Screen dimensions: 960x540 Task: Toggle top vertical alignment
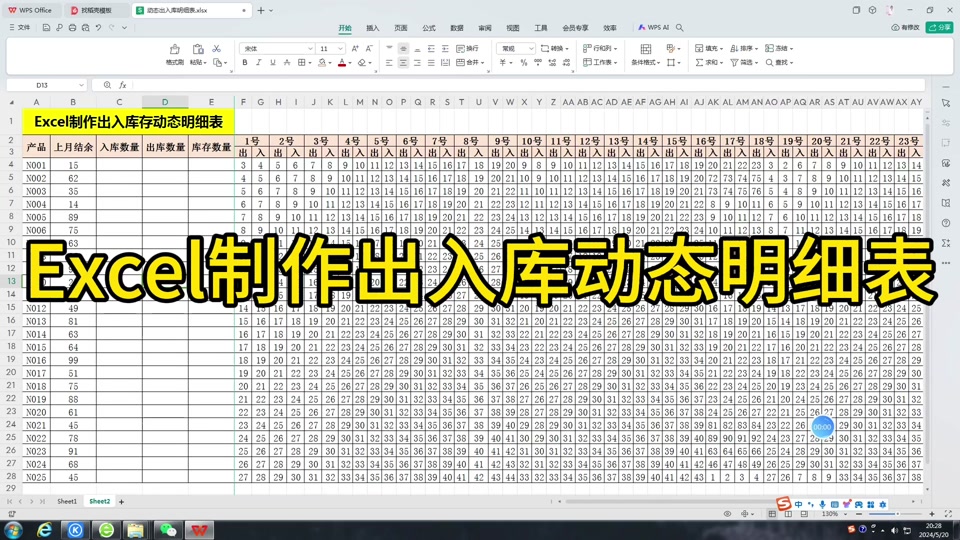(x=389, y=48)
